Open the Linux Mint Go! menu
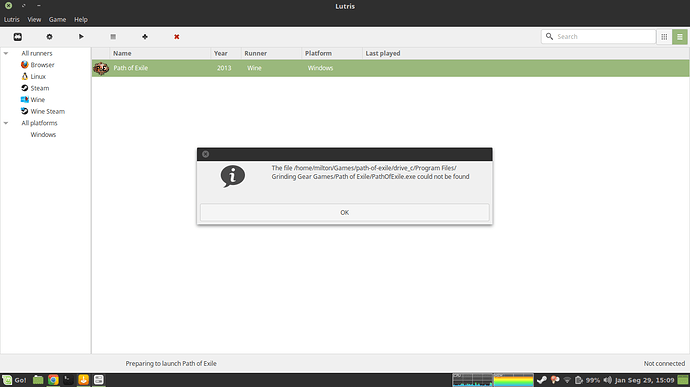690x387 pixels. click(x=14, y=380)
